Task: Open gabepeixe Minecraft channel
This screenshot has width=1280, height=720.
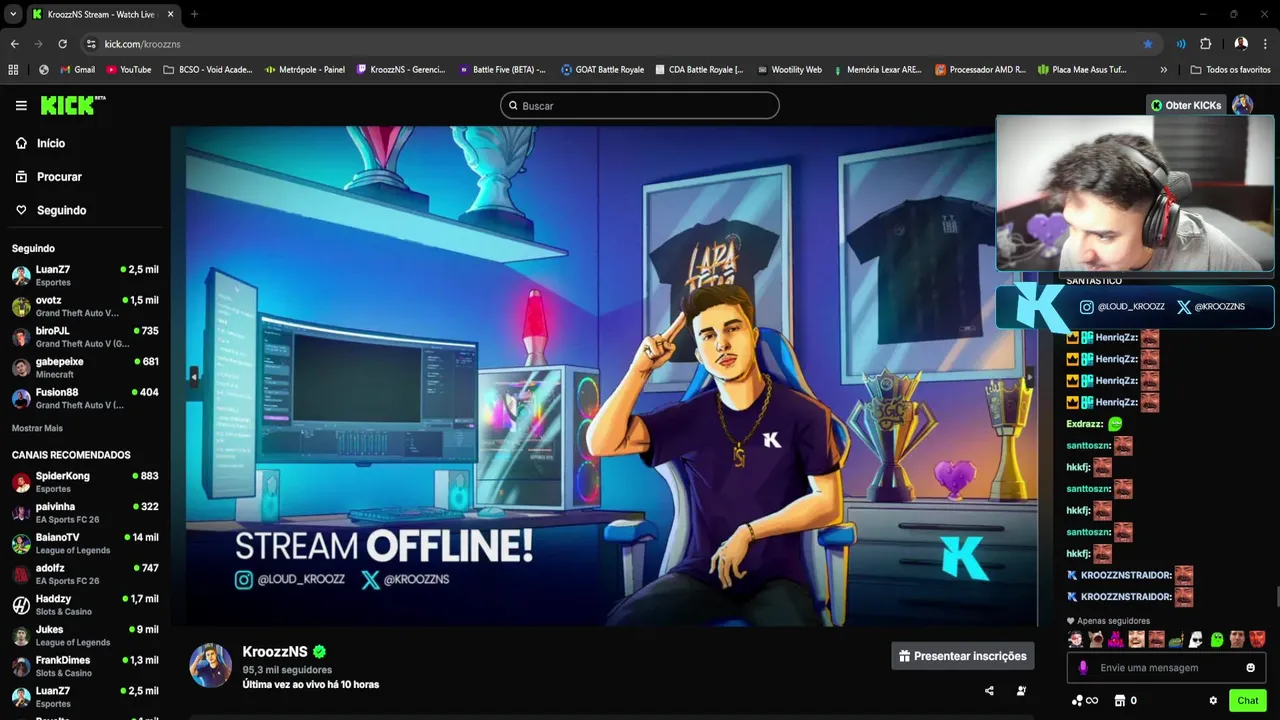Action: pos(85,367)
